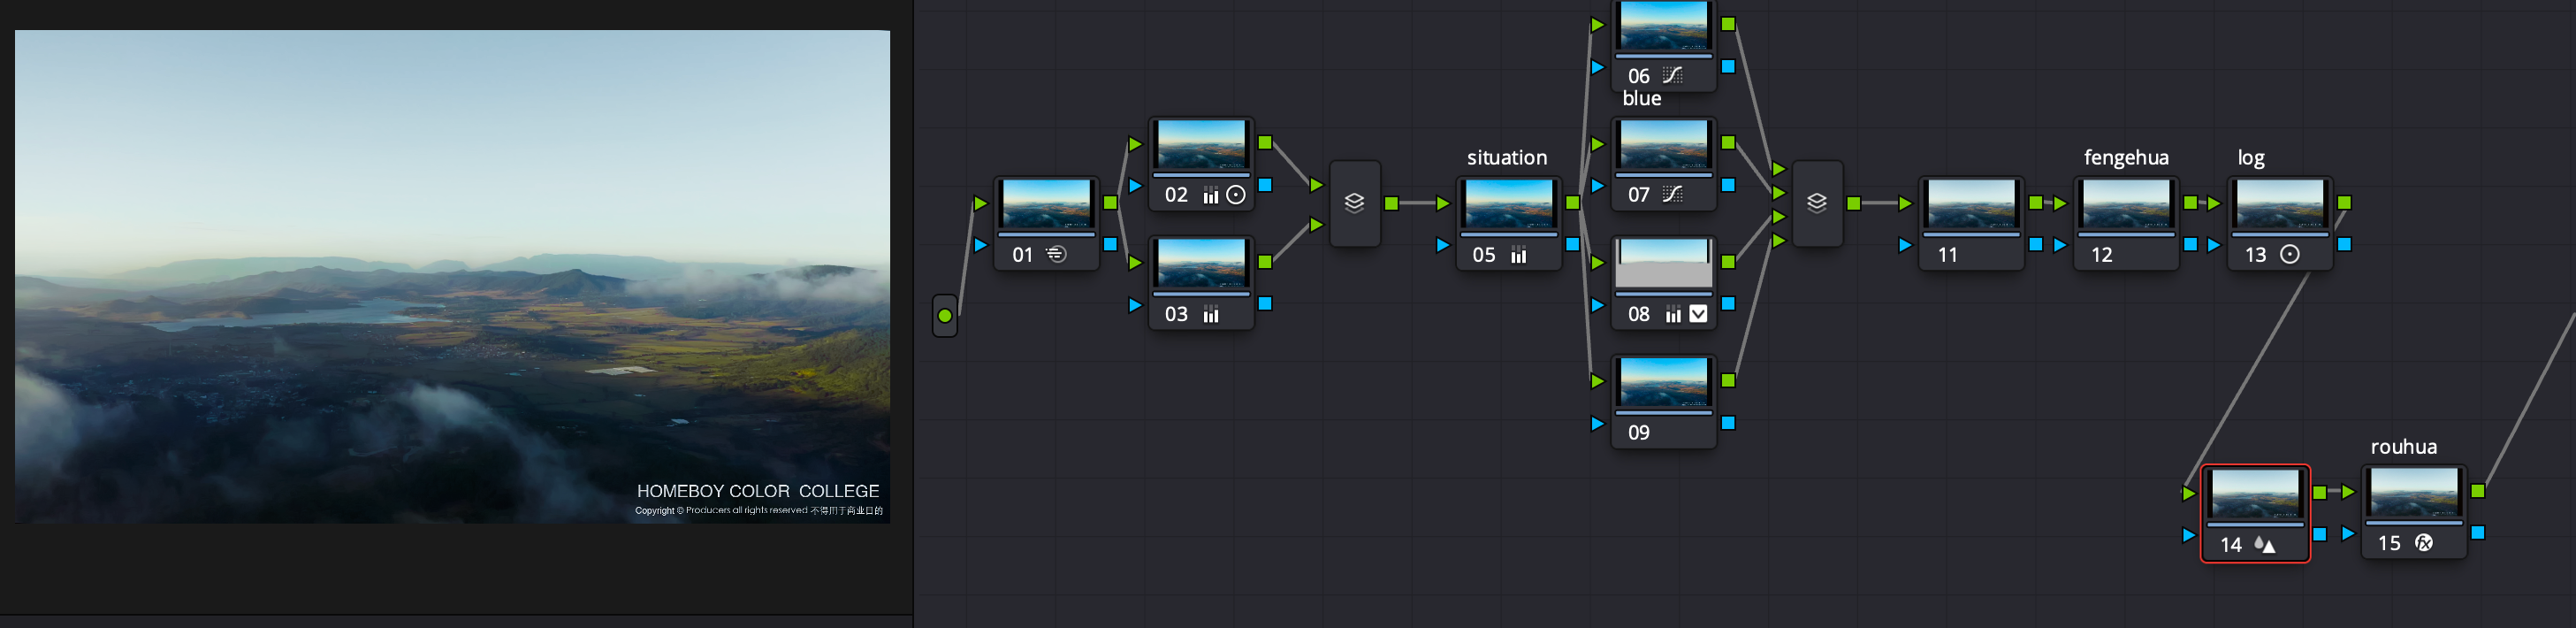
Task: Click the circular window icon on node 13
Action: (x=2289, y=254)
